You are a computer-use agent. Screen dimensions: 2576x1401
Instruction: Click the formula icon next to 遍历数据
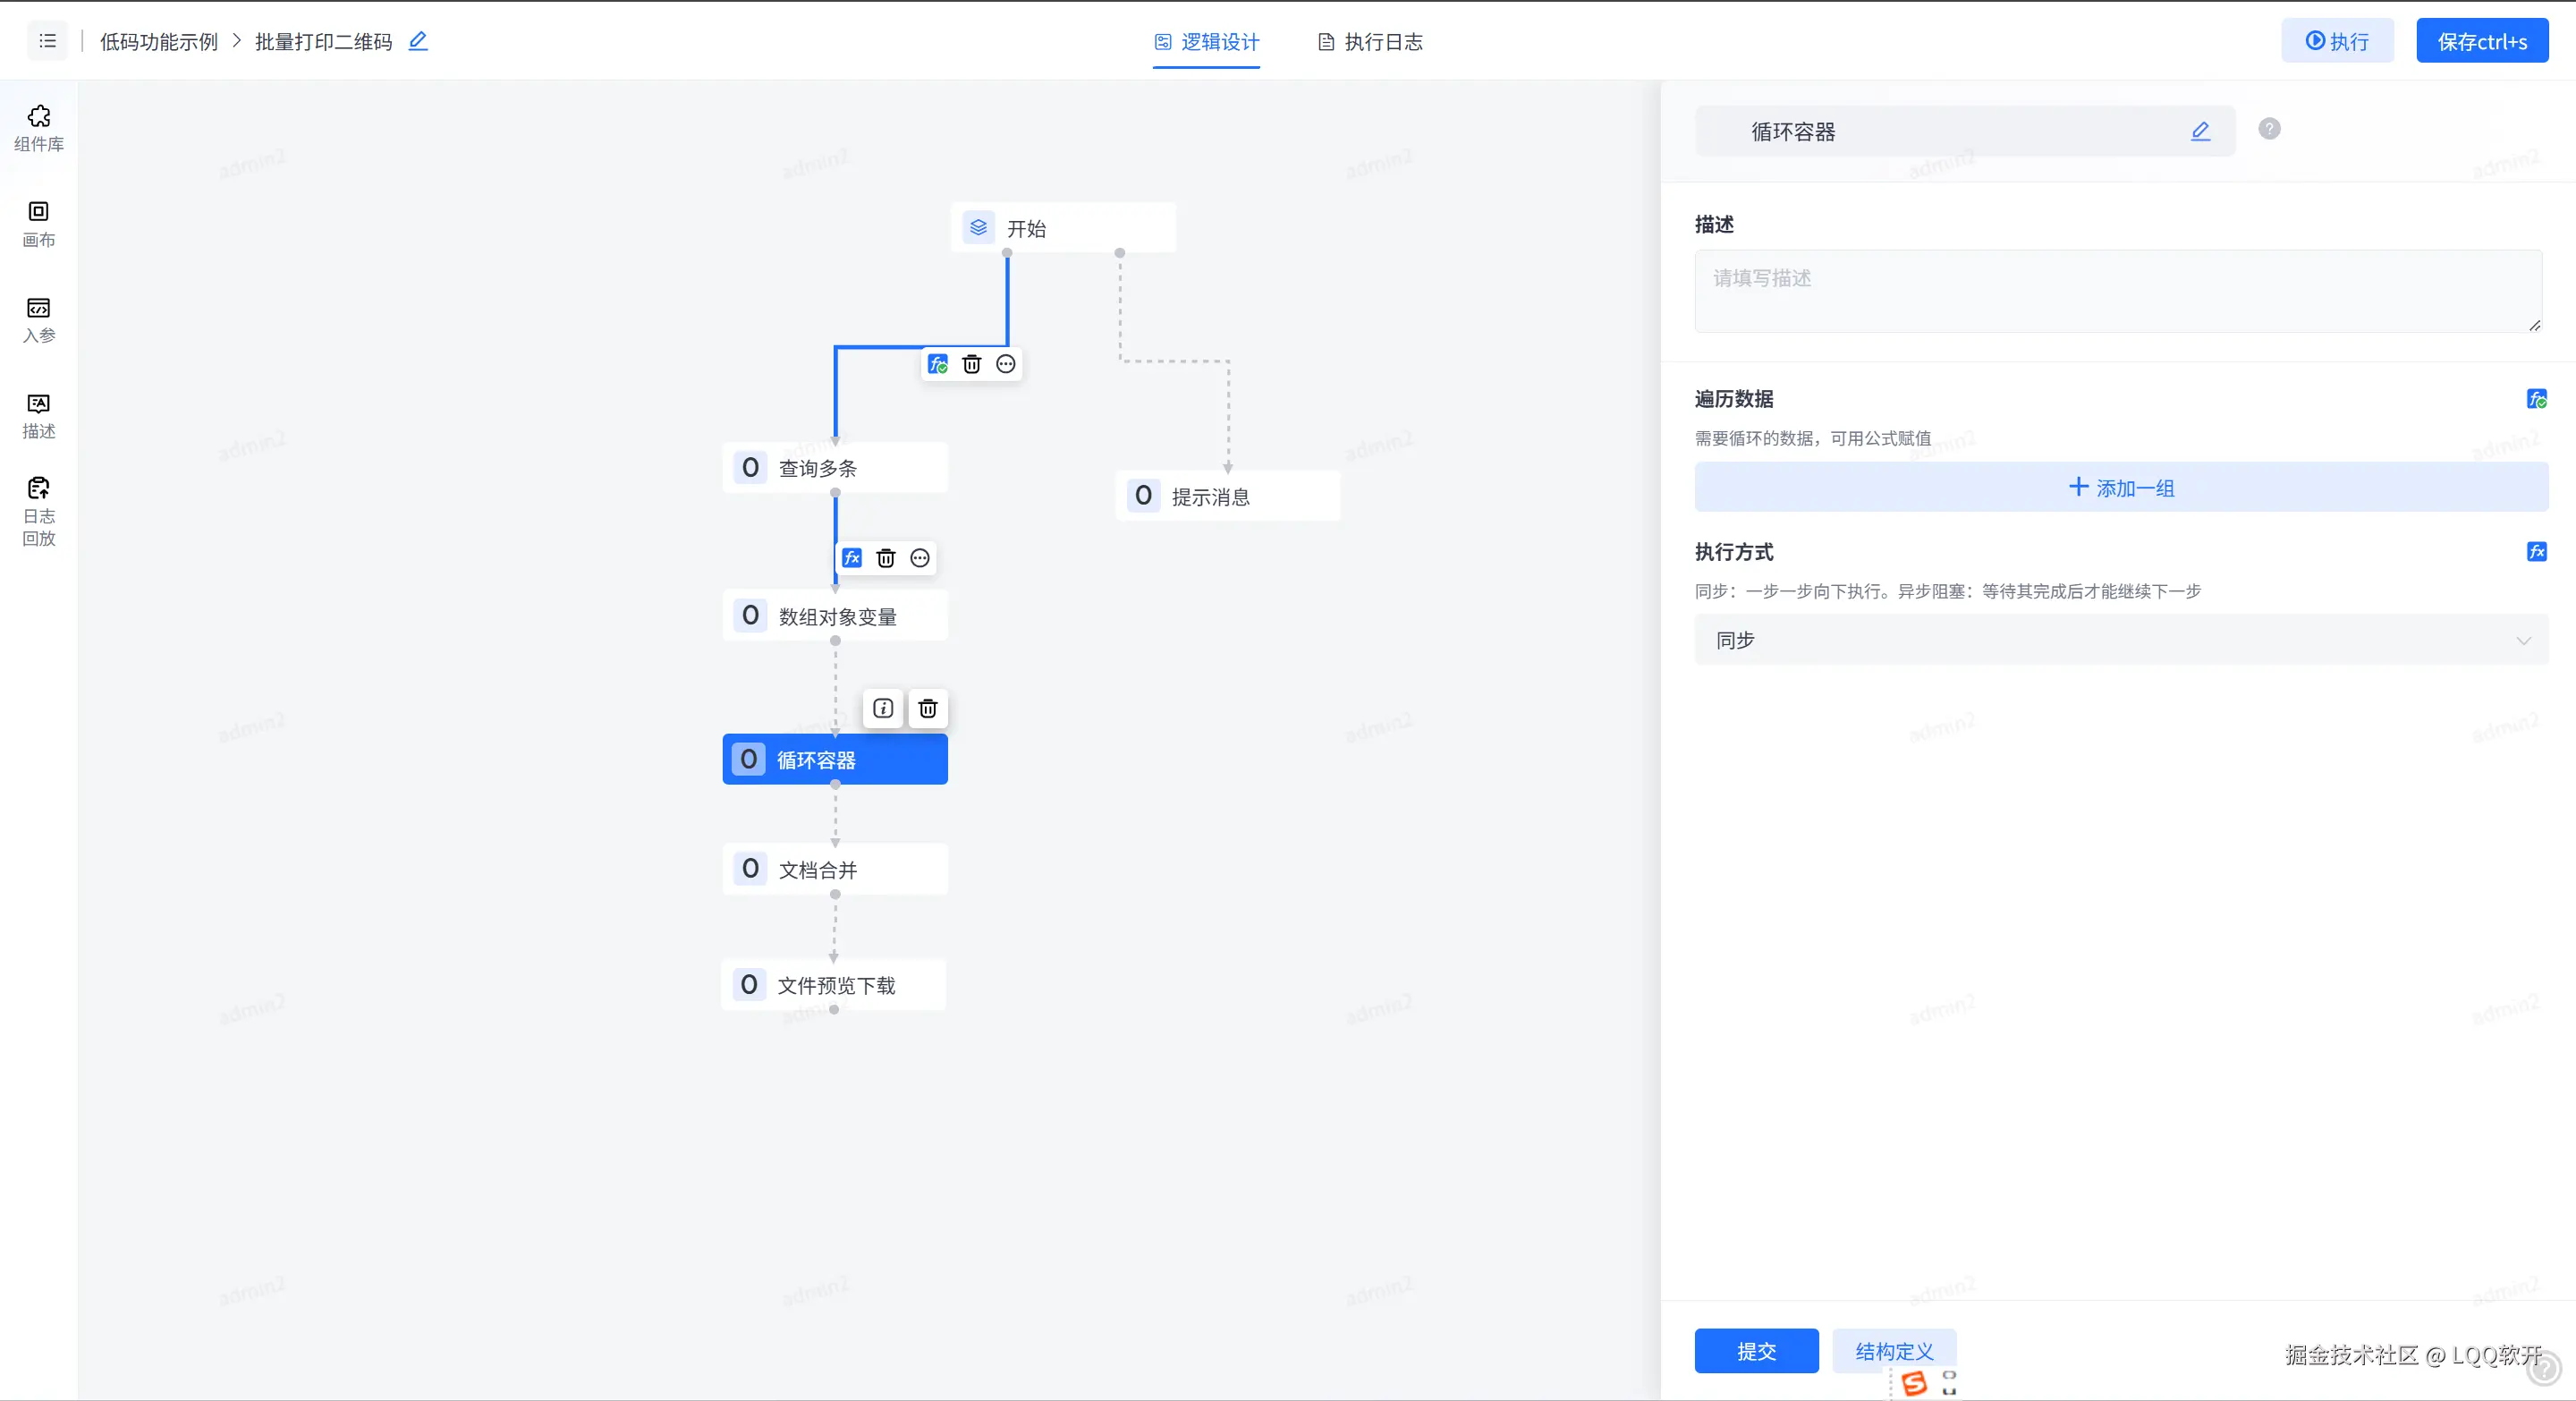[x=2536, y=399]
